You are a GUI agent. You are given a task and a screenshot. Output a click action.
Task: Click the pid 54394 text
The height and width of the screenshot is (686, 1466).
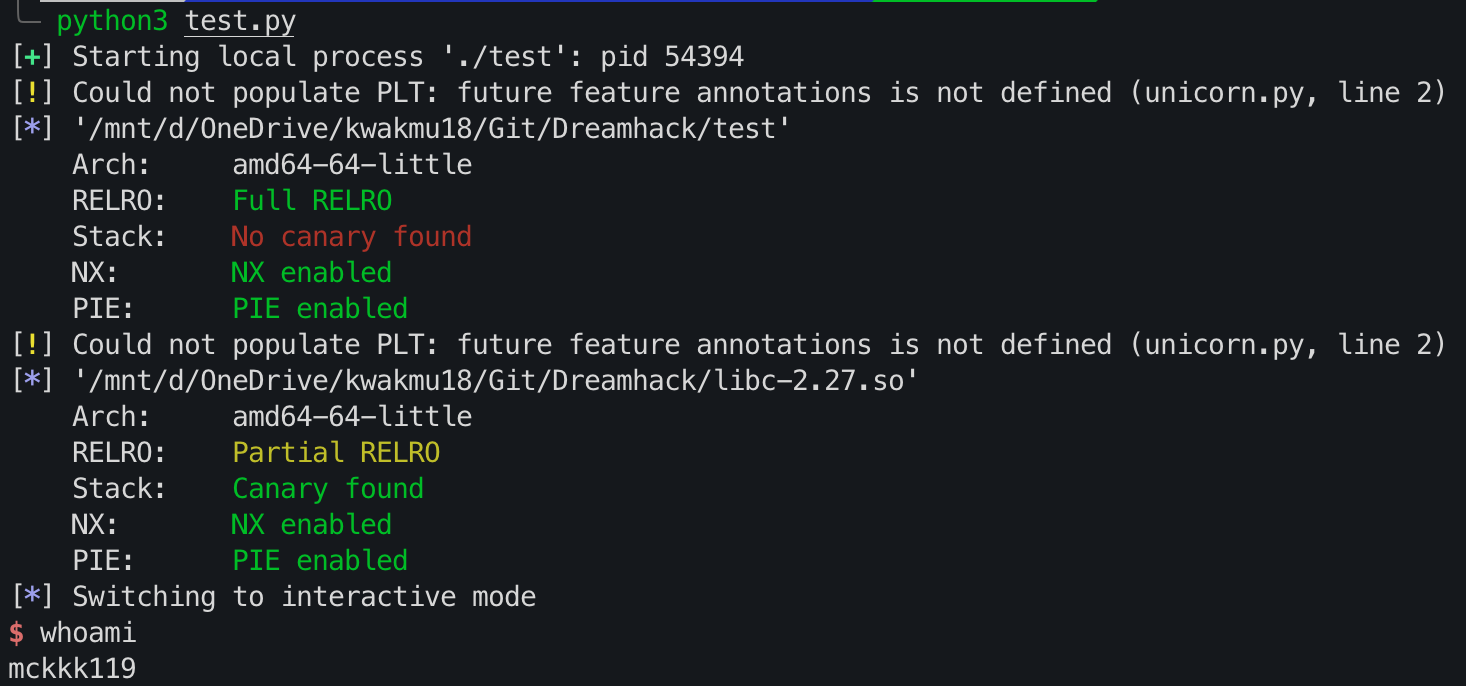click(x=672, y=56)
